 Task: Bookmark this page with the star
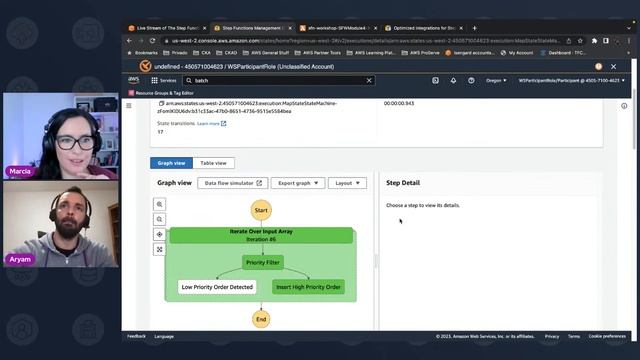tap(580, 41)
